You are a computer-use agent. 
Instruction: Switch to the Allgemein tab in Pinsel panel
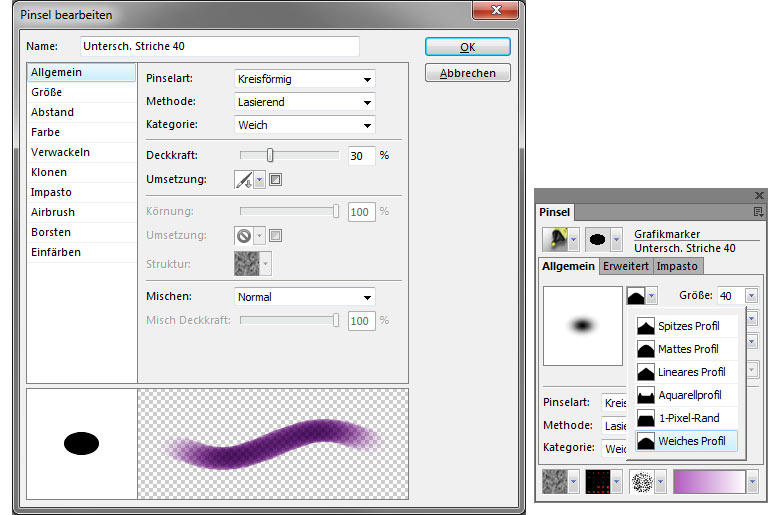coord(568,266)
